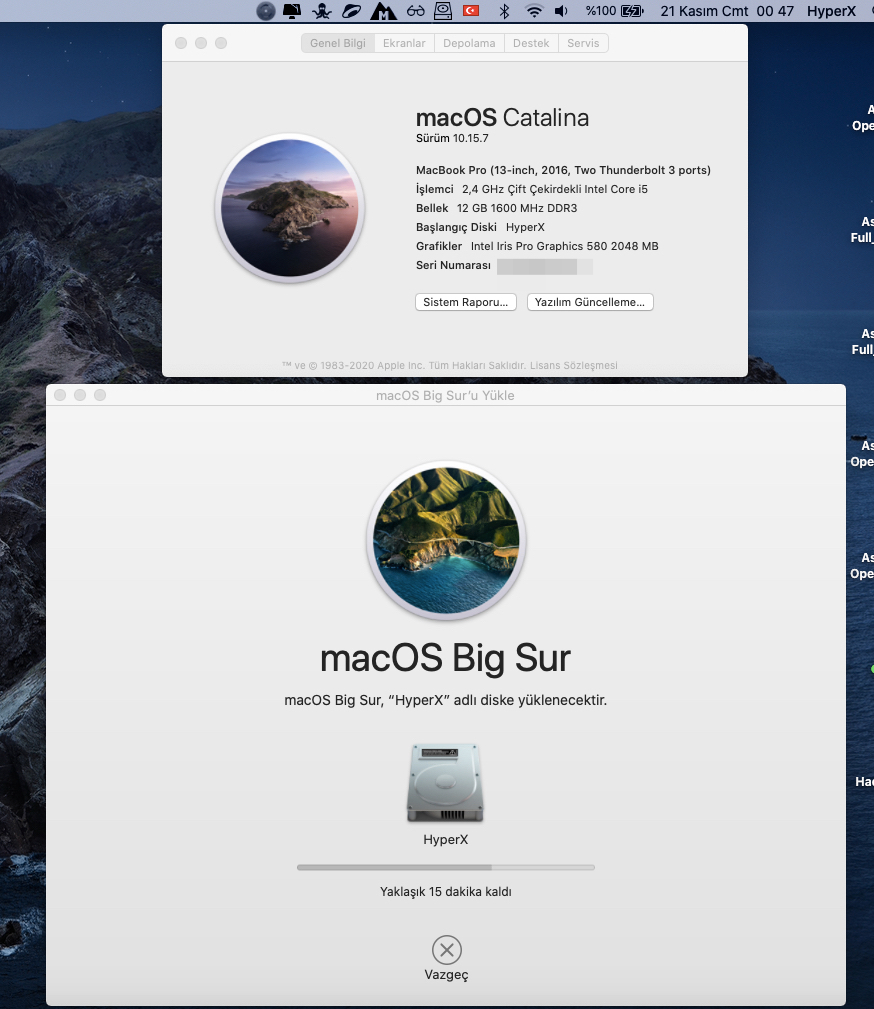
Task: Cancel installation with the Vazgeç X button
Action: 446,949
